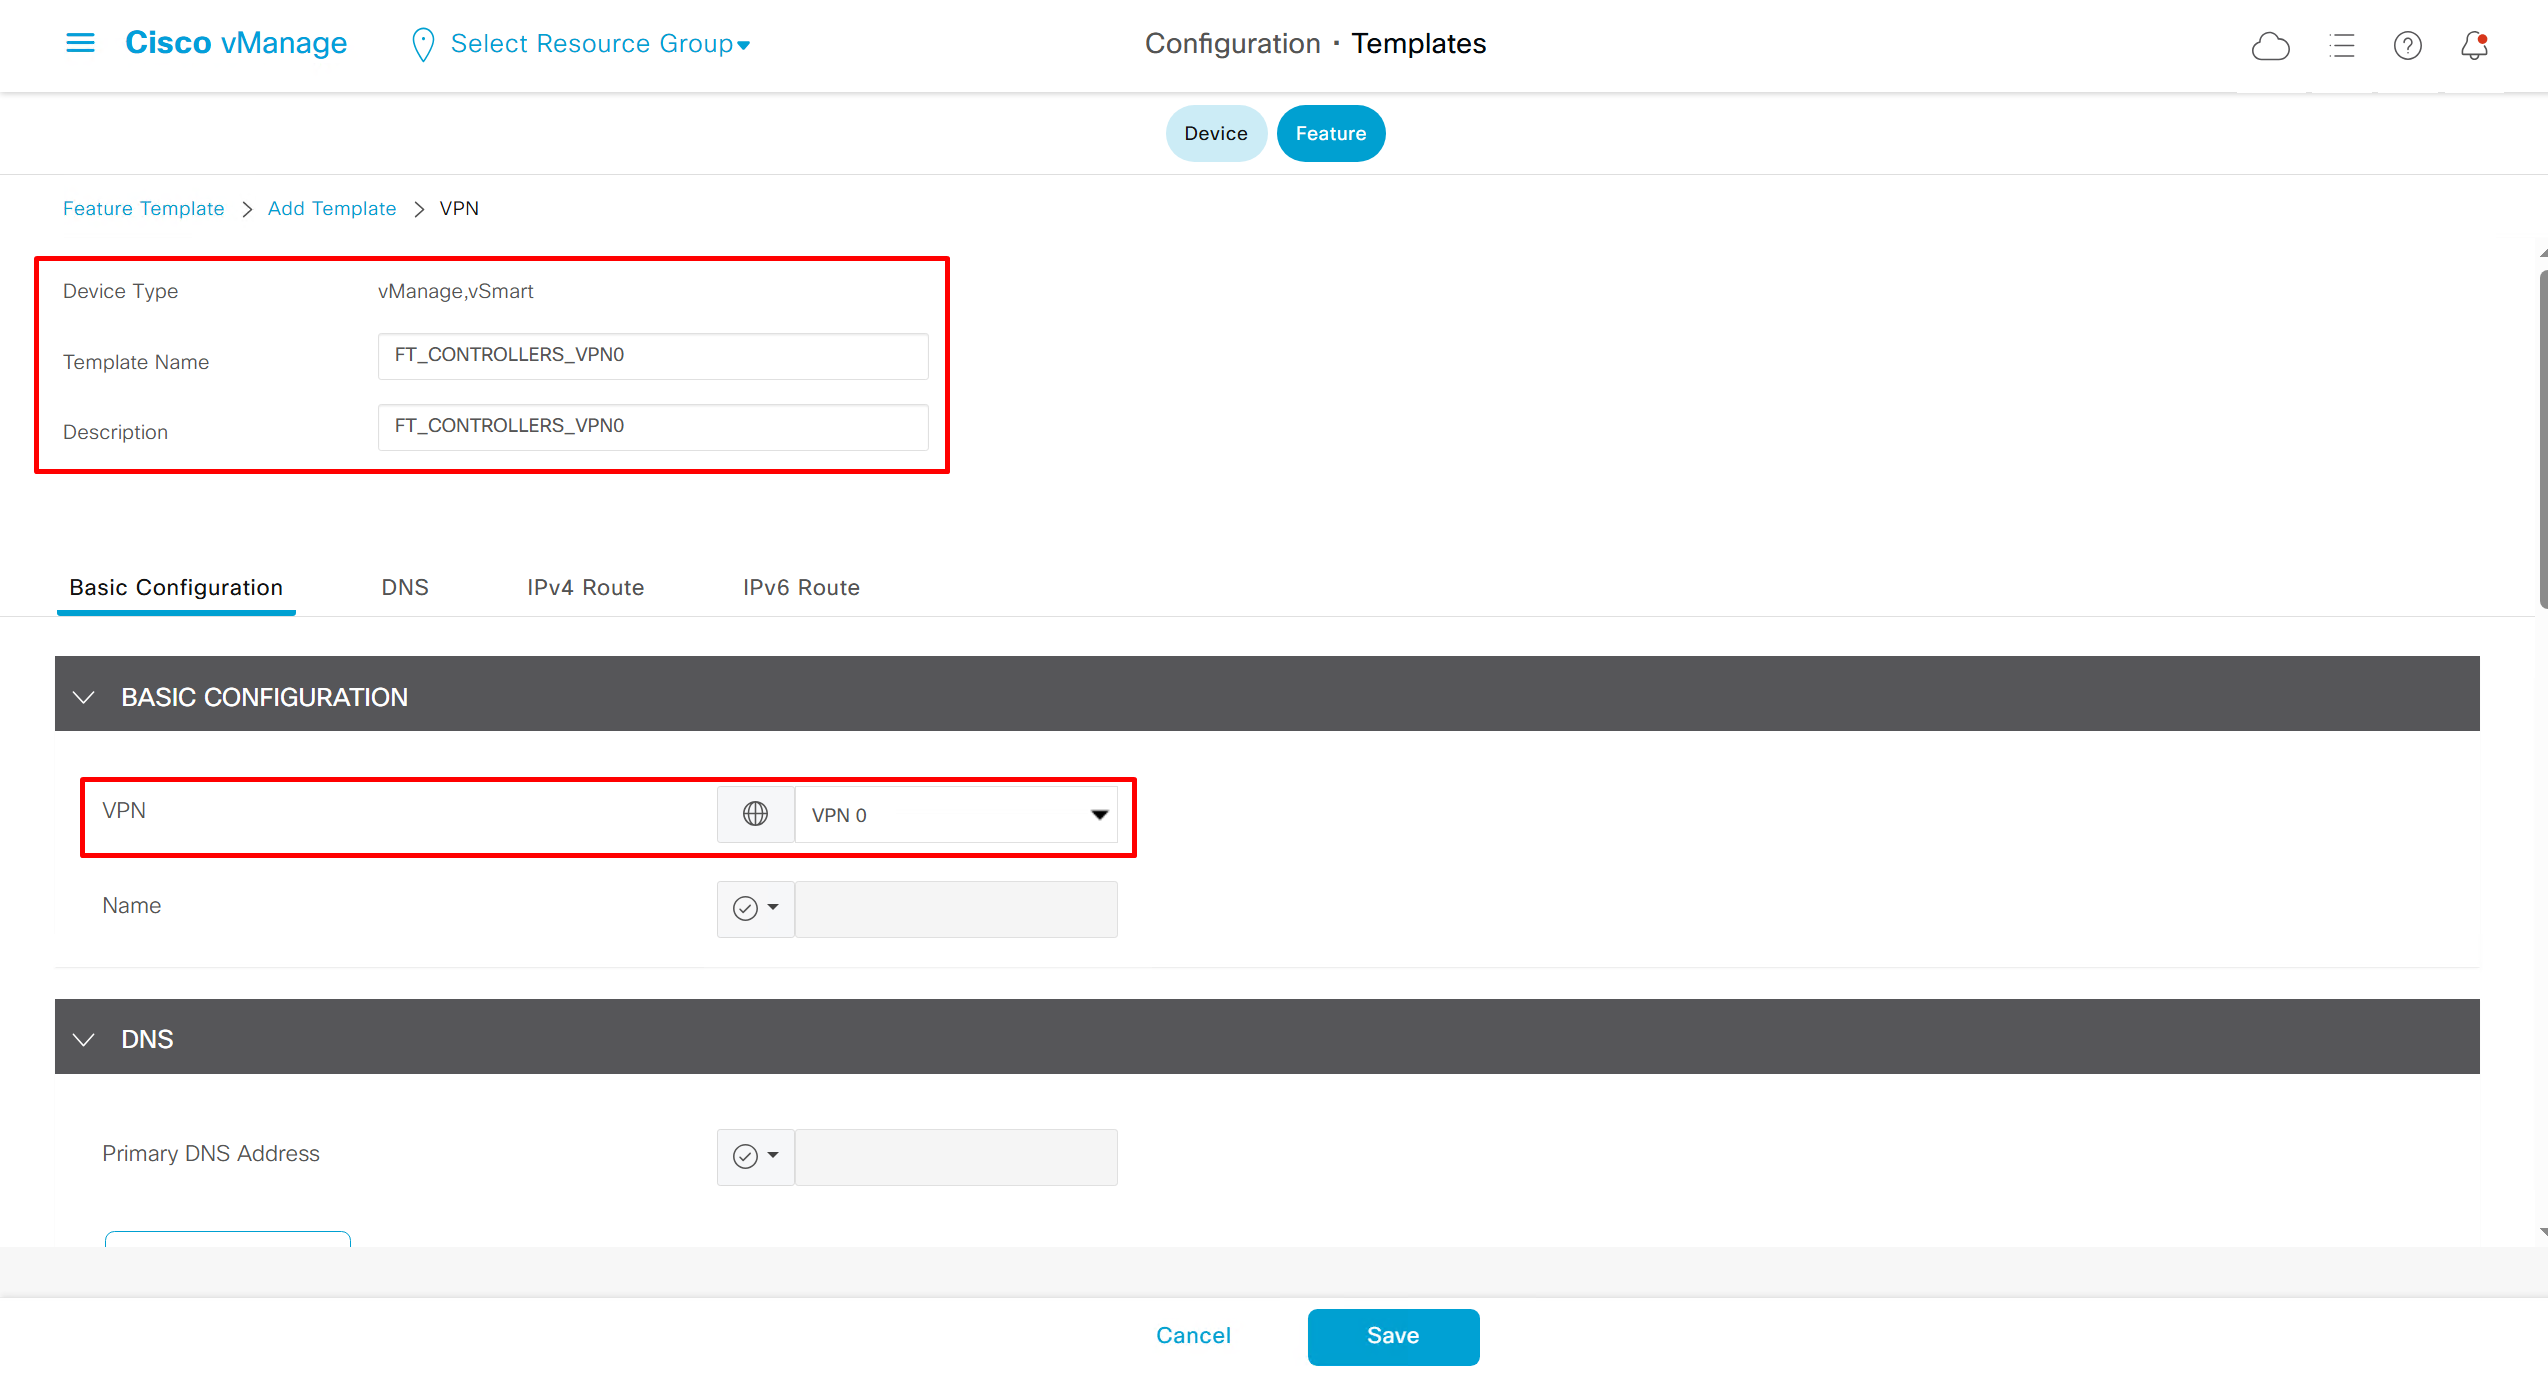Screen dimensions: 2548x1374
Task: Go to the Feature Template breadcrumb link
Action: tap(143, 208)
